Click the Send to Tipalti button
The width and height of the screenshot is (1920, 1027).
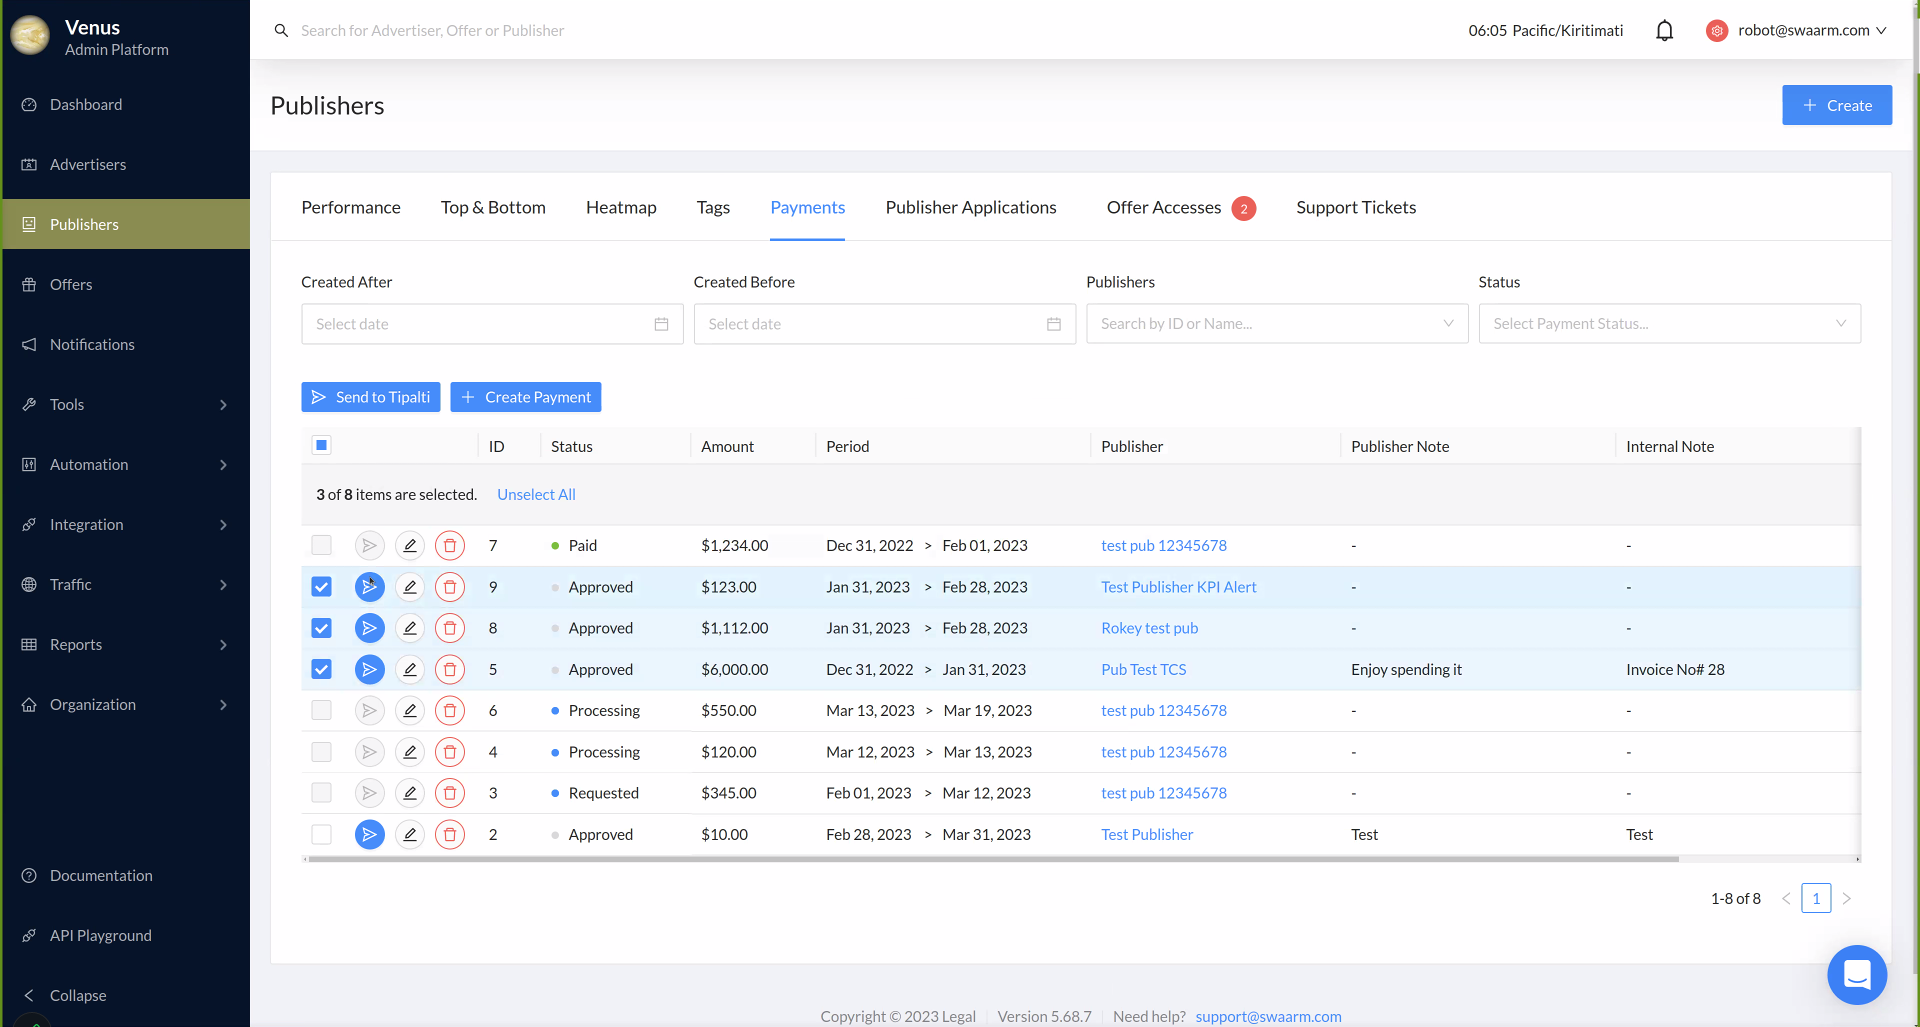(371, 397)
